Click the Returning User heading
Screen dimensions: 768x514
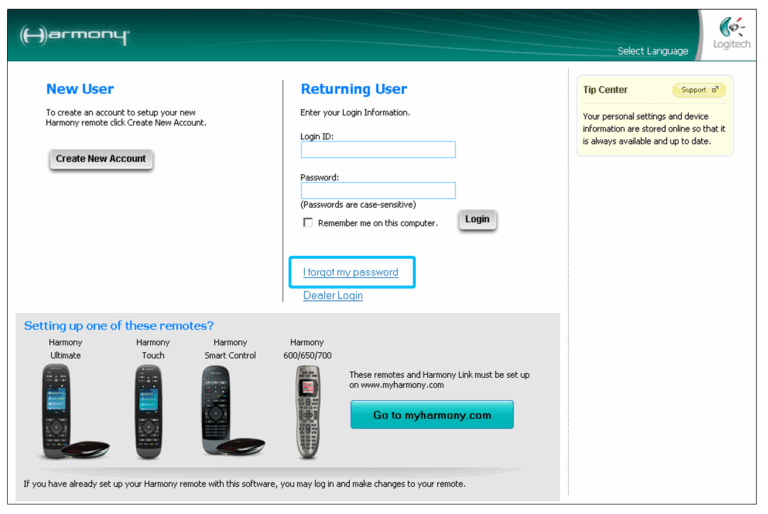click(x=354, y=89)
